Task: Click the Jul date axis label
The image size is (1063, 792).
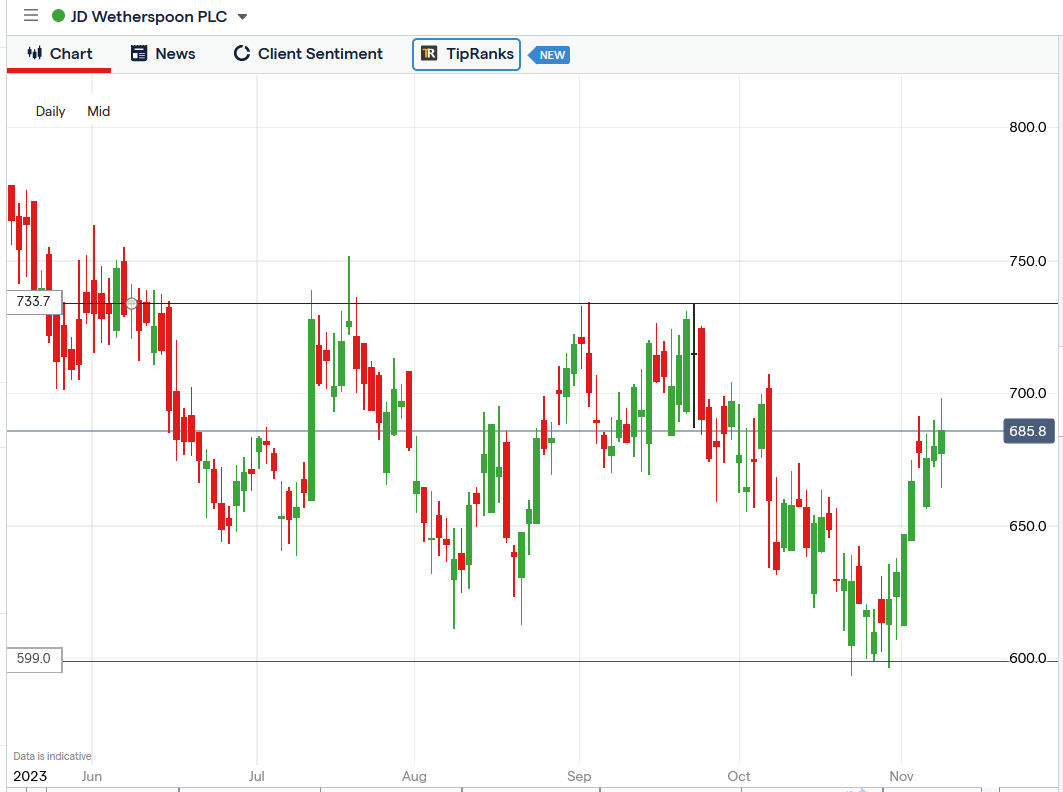Action: pos(256,776)
